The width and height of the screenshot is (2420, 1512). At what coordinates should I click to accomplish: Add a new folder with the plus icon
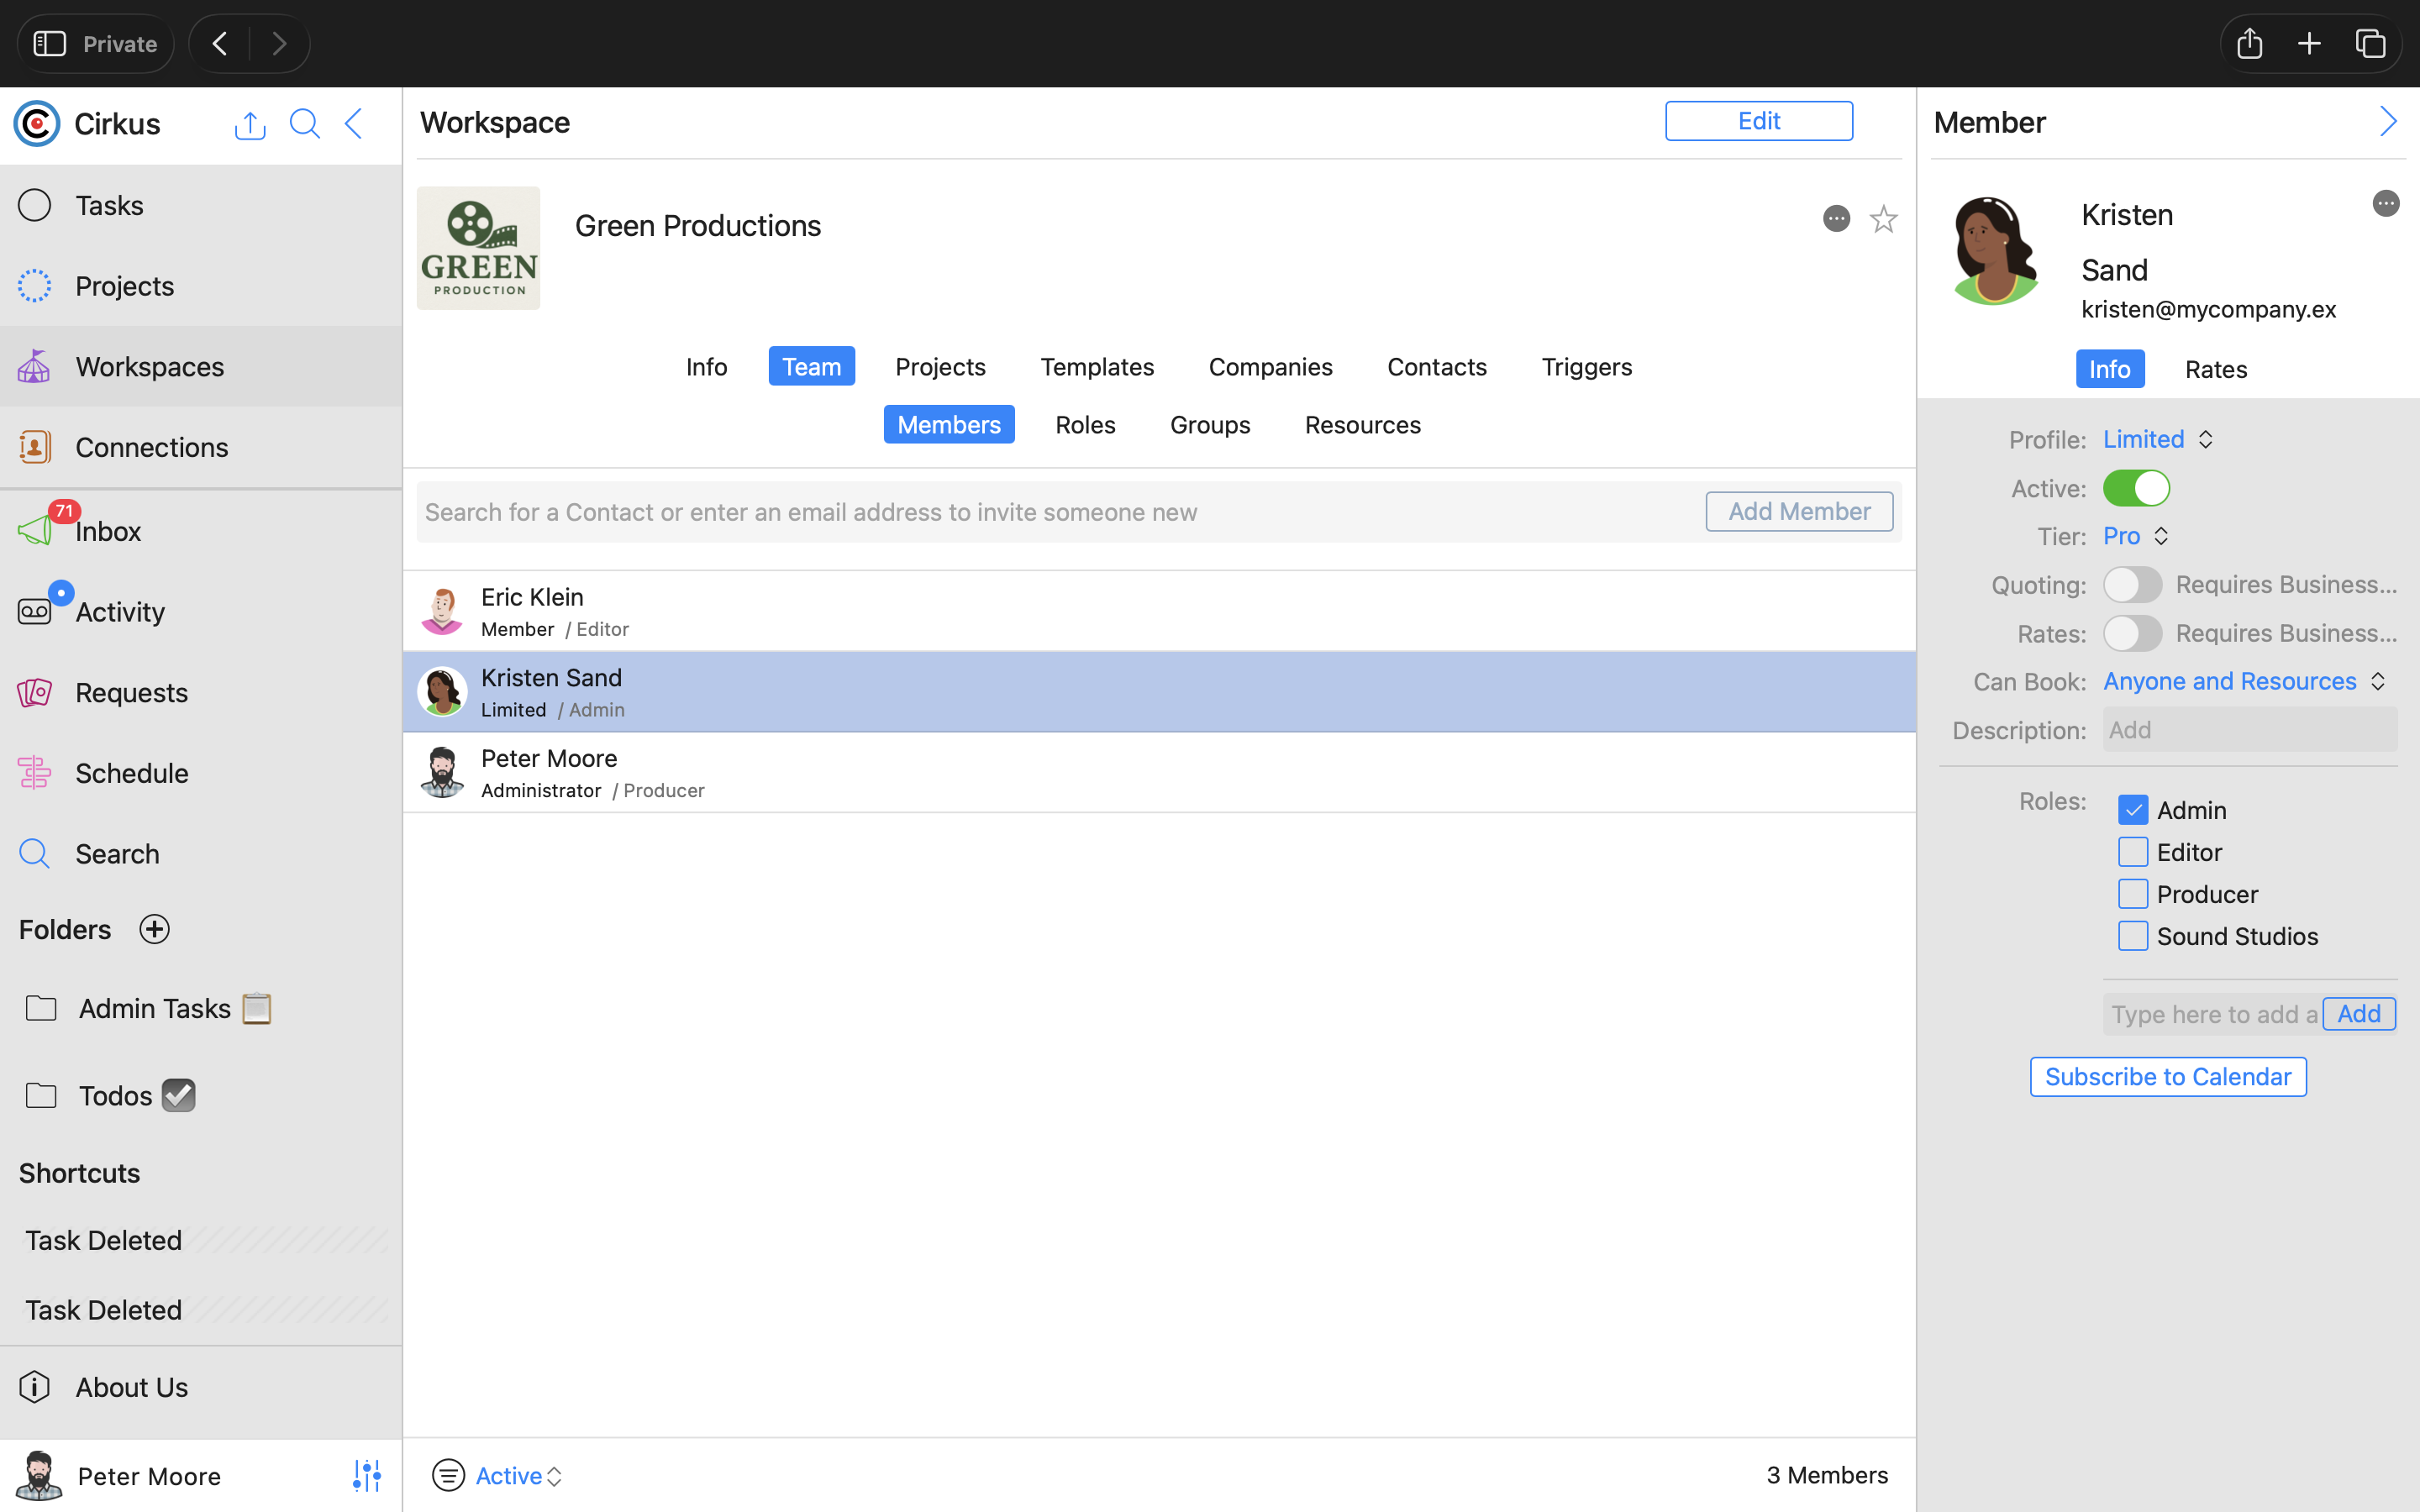pyautogui.click(x=154, y=929)
